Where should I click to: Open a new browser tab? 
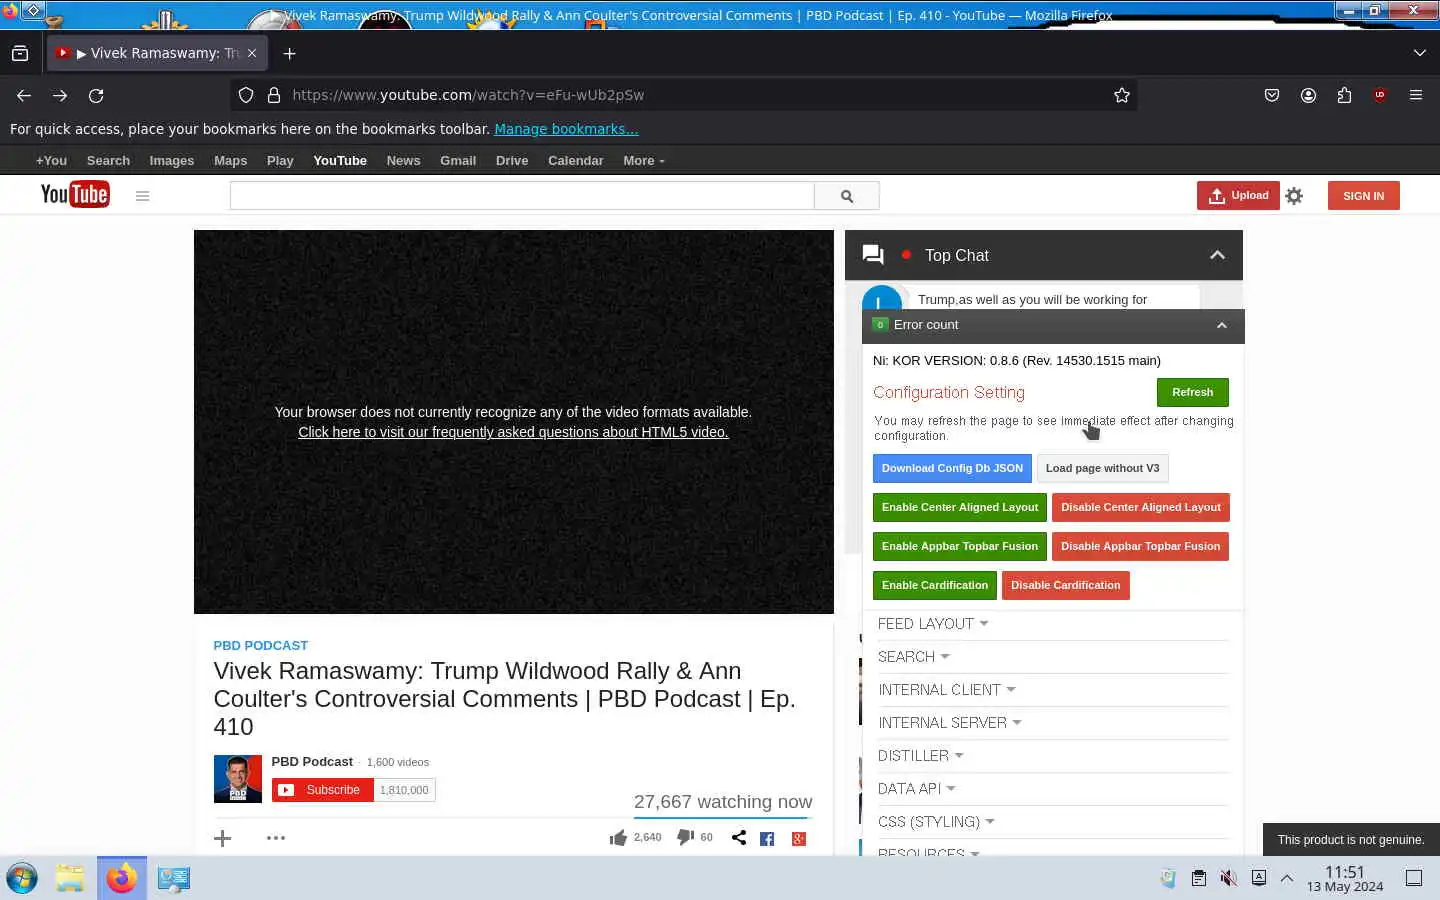pyautogui.click(x=289, y=53)
